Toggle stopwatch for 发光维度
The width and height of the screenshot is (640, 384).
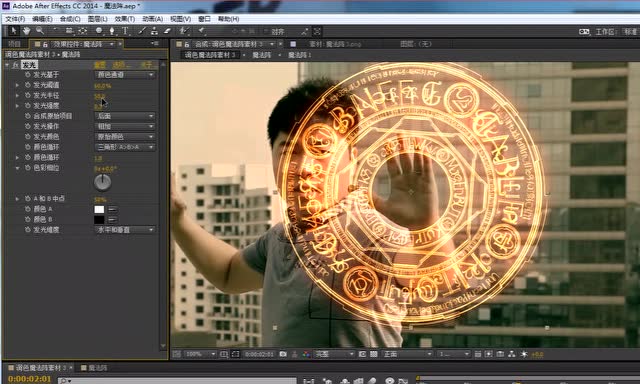tap(28, 230)
